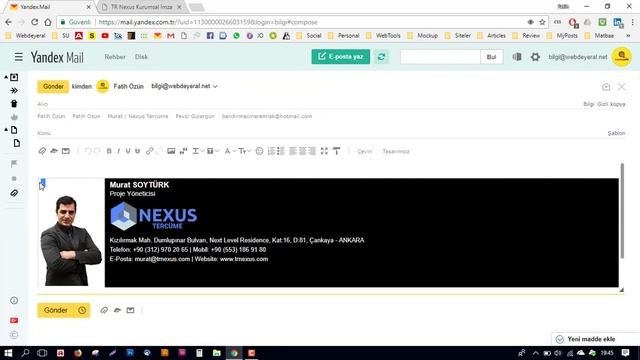The height and width of the screenshot is (360, 640).
Task: Toggle underline formatting
Action: [128, 151]
